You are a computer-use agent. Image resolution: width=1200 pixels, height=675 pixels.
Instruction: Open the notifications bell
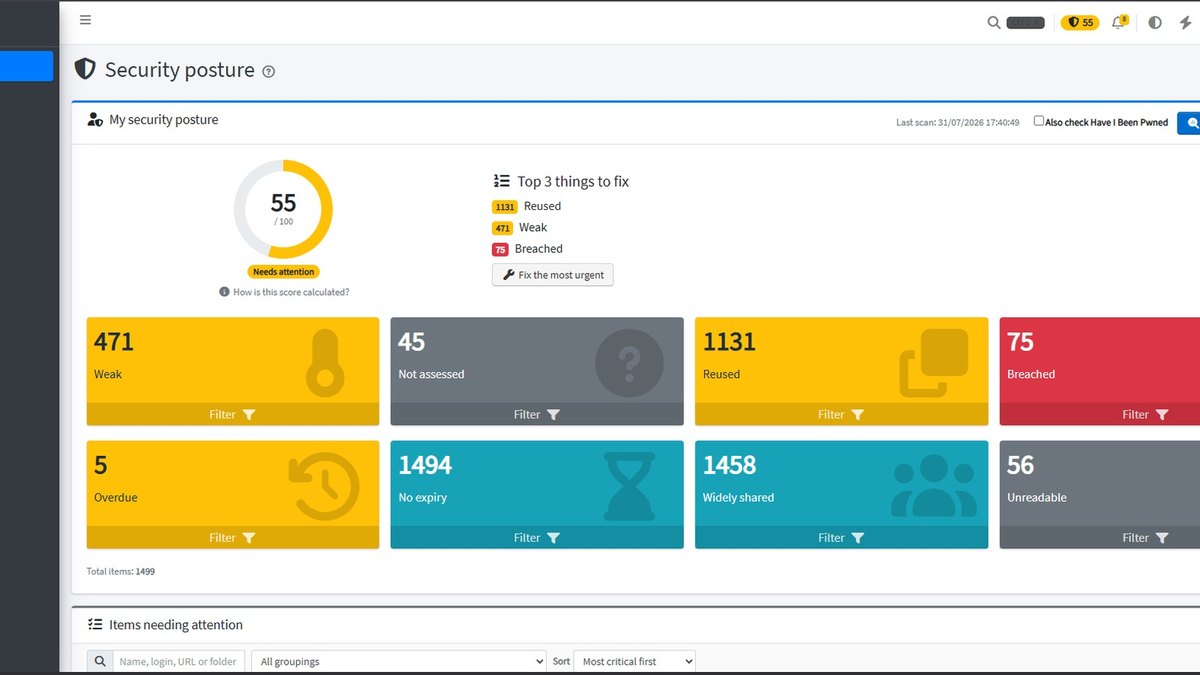coord(1119,22)
